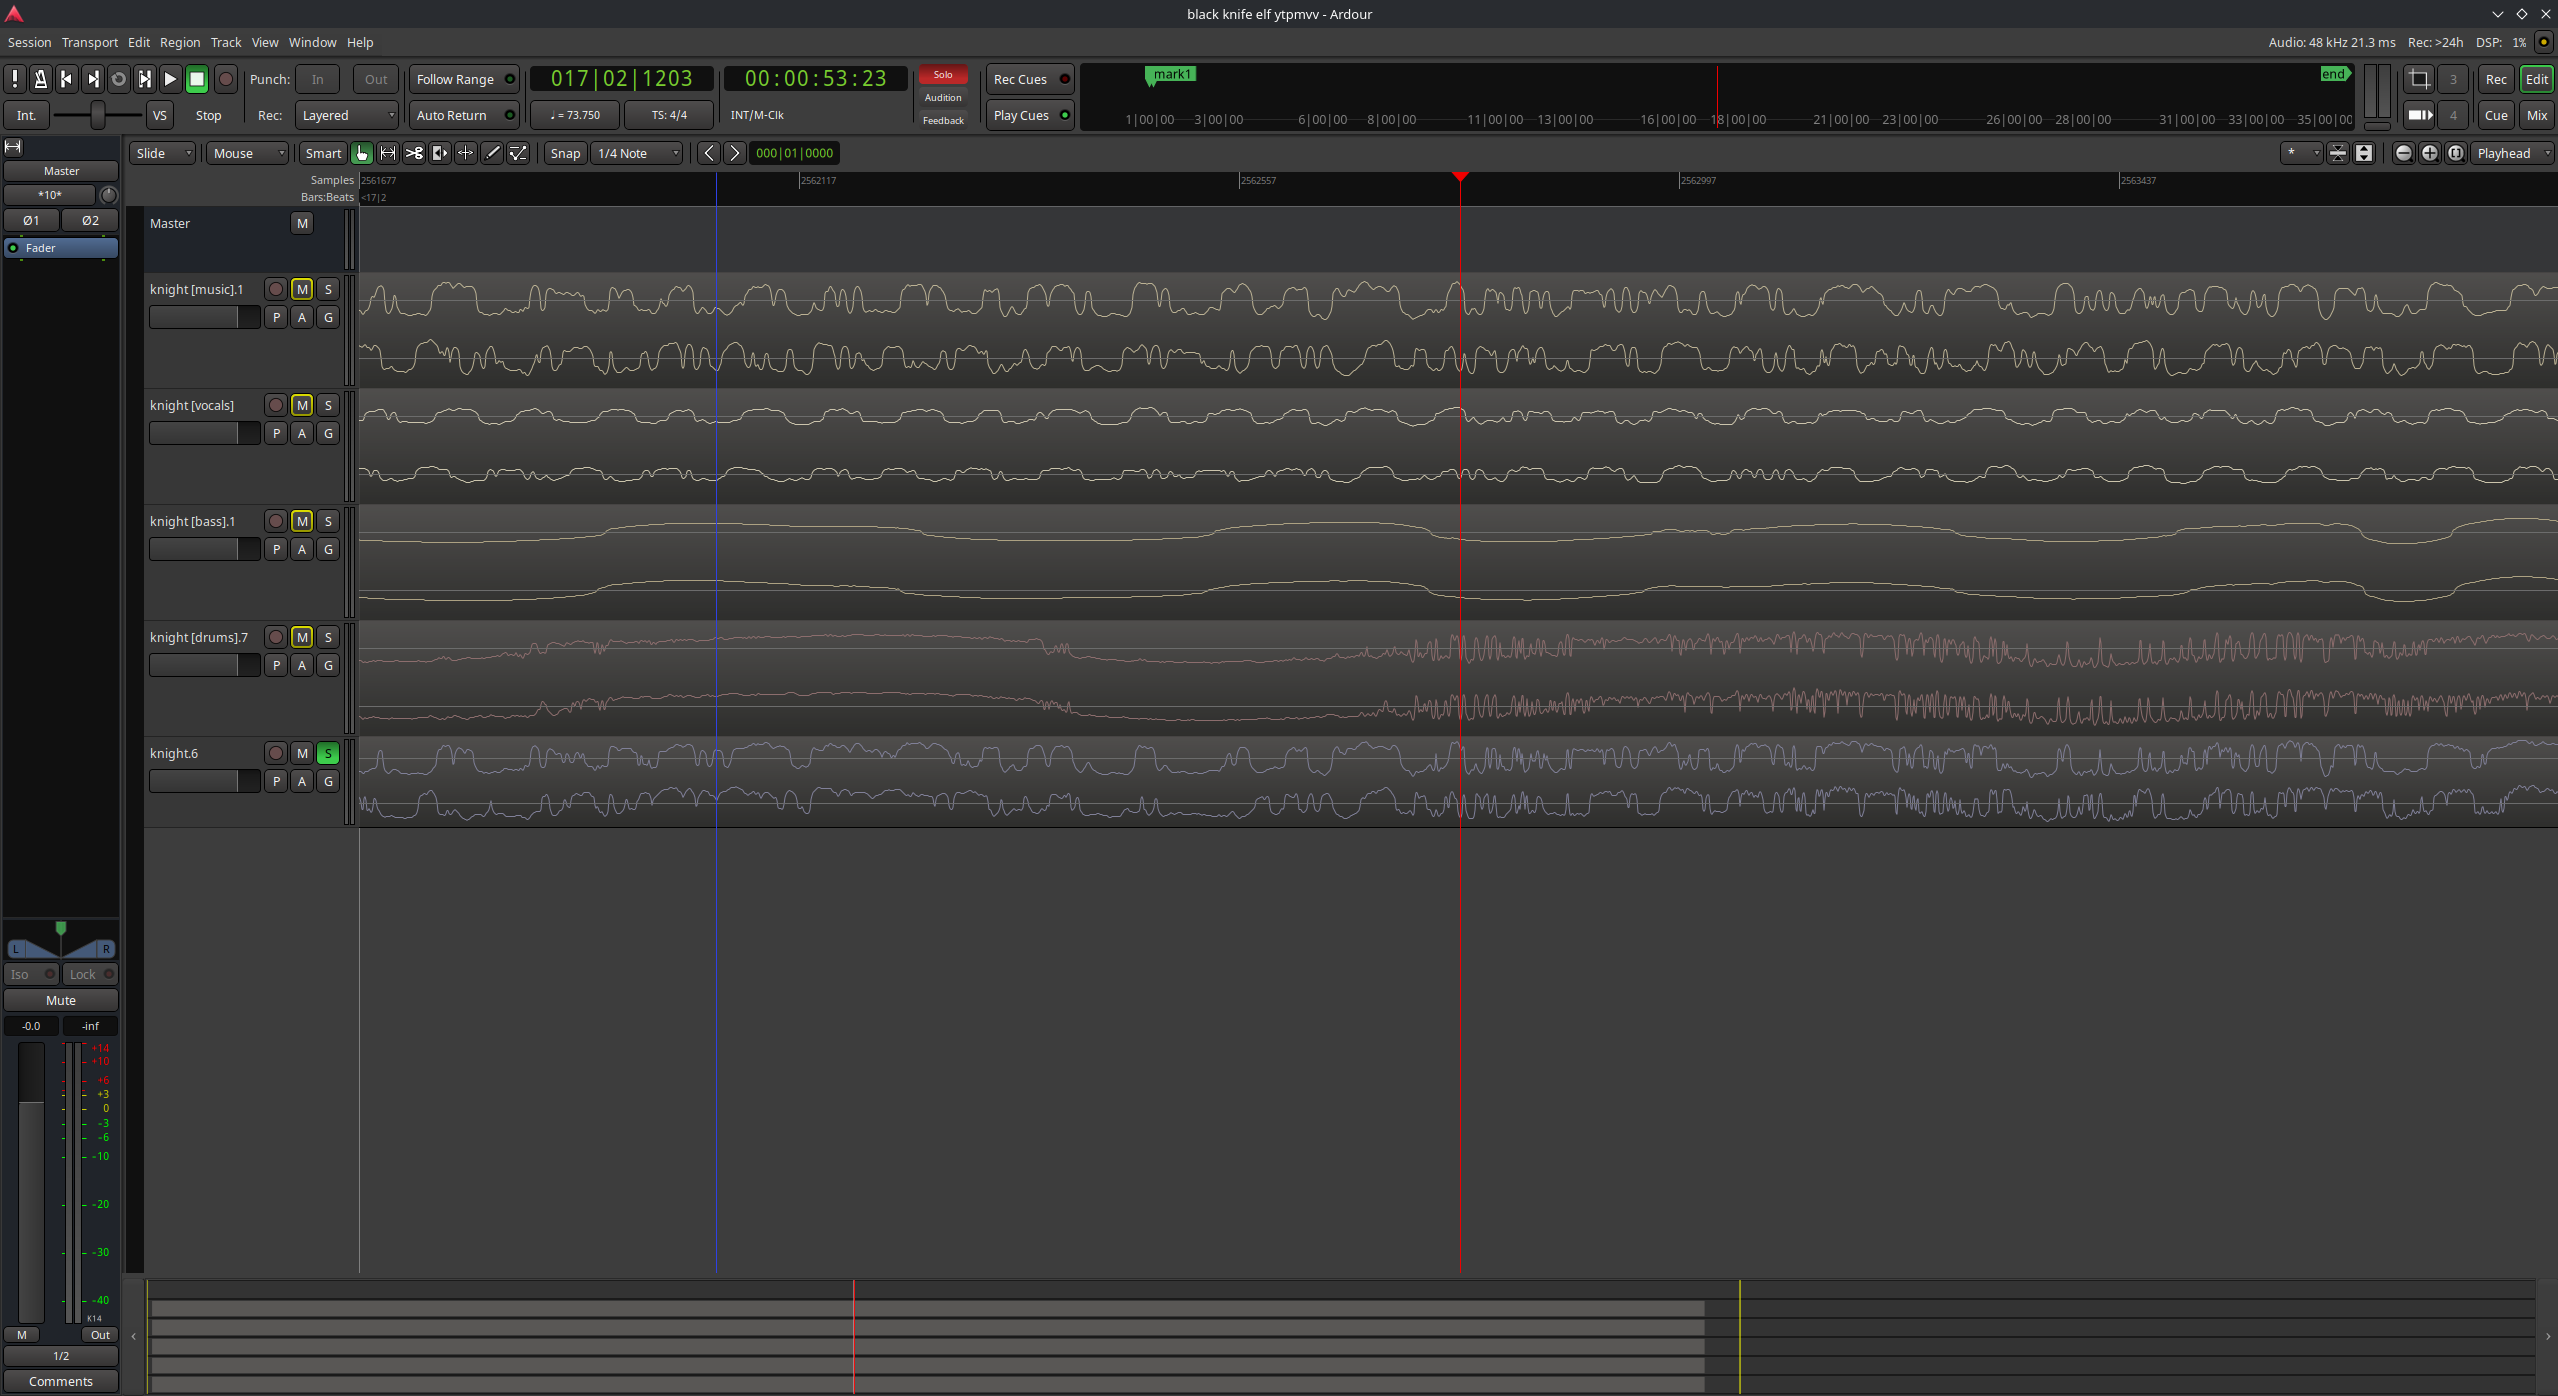Adjust the shuttle speed slider handle
The height and width of the screenshot is (1396, 2558).
(97, 115)
